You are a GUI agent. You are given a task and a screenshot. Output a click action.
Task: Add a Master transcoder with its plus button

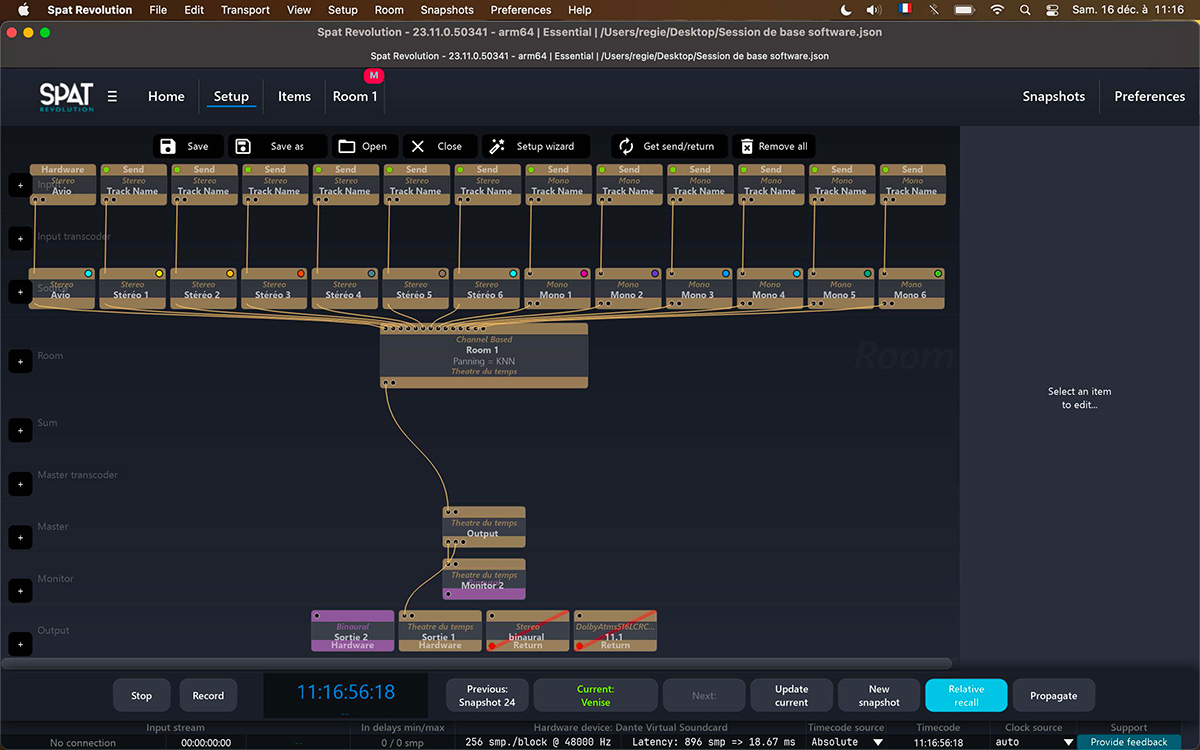pos(20,484)
